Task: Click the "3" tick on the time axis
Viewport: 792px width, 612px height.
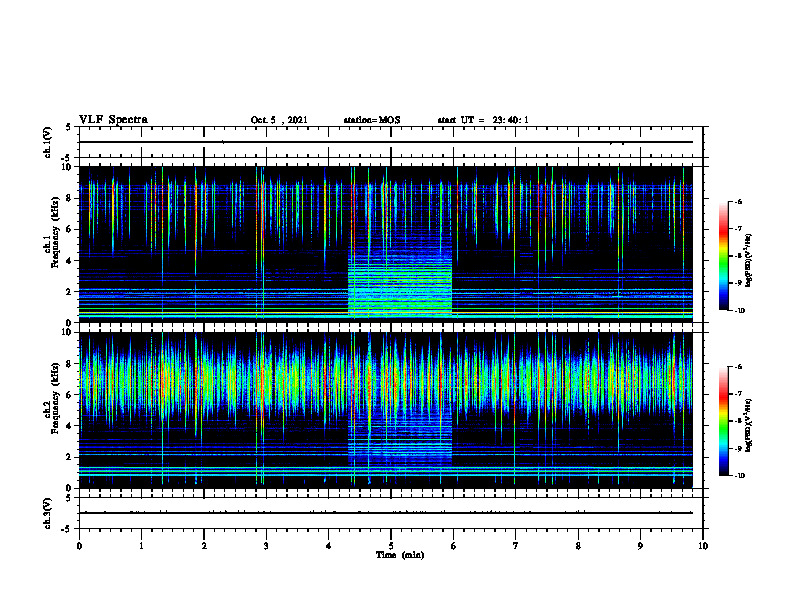Action: 266,546
